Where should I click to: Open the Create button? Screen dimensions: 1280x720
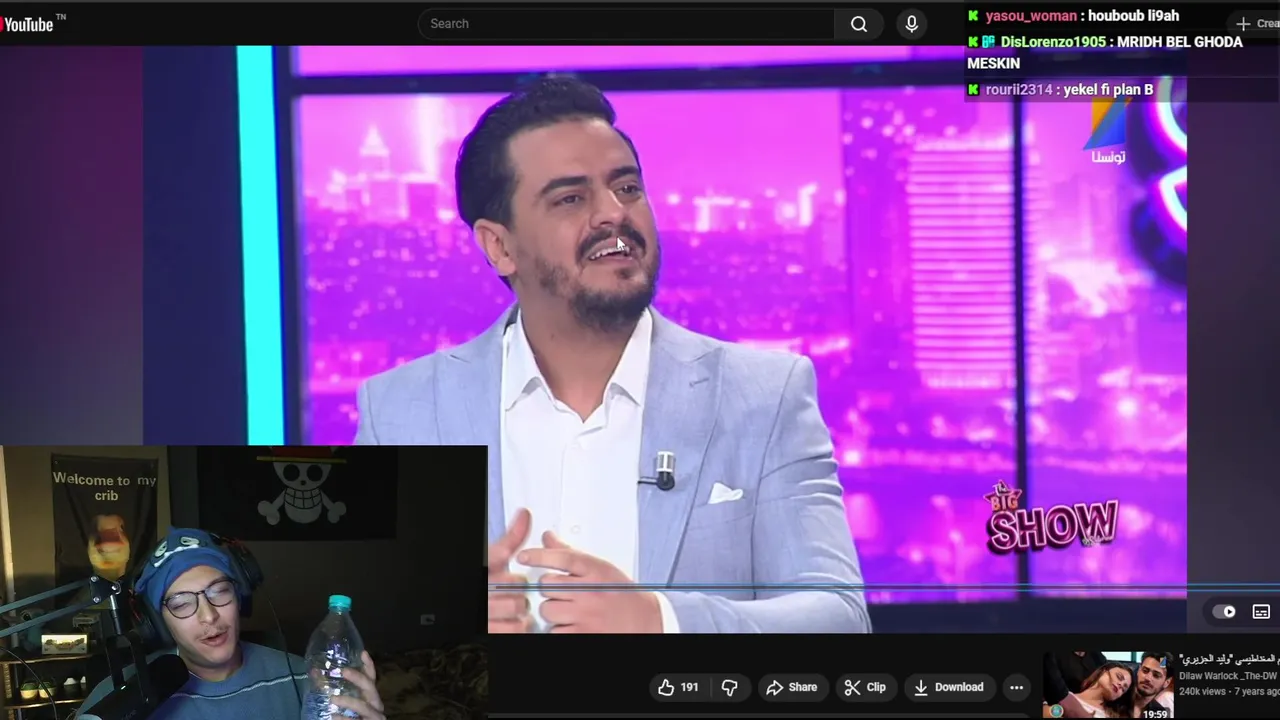(1256, 23)
